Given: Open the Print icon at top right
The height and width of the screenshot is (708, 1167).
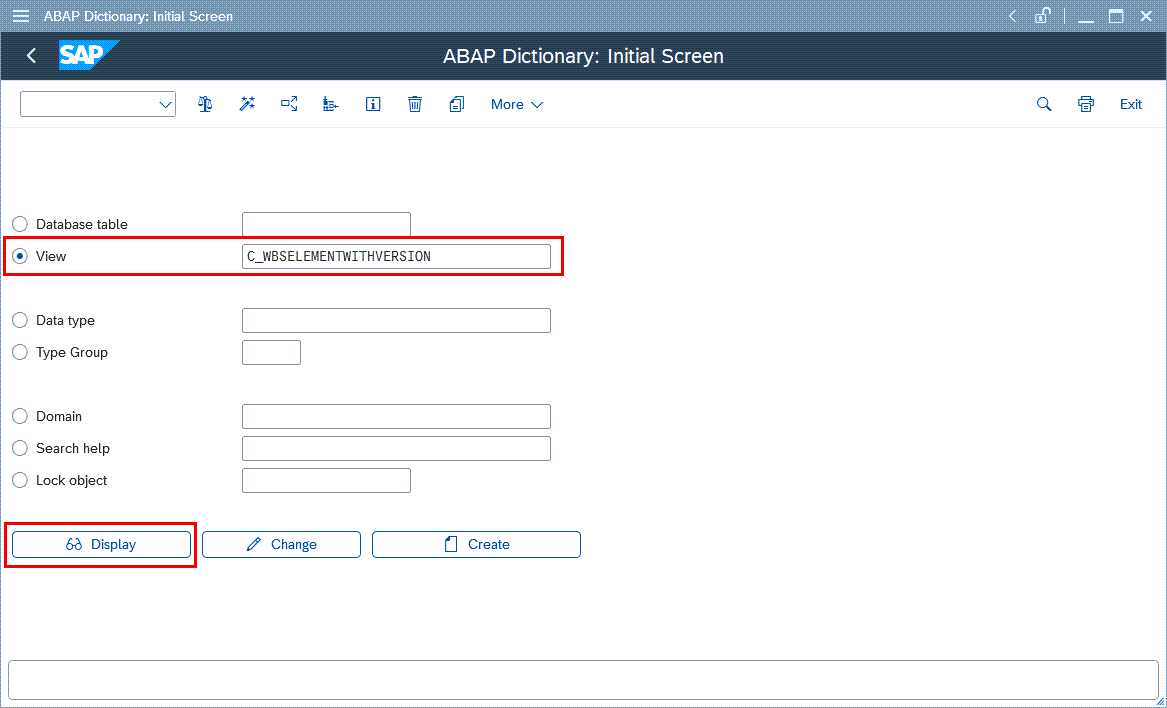Looking at the screenshot, I should pyautogui.click(x=1085, y=104).
